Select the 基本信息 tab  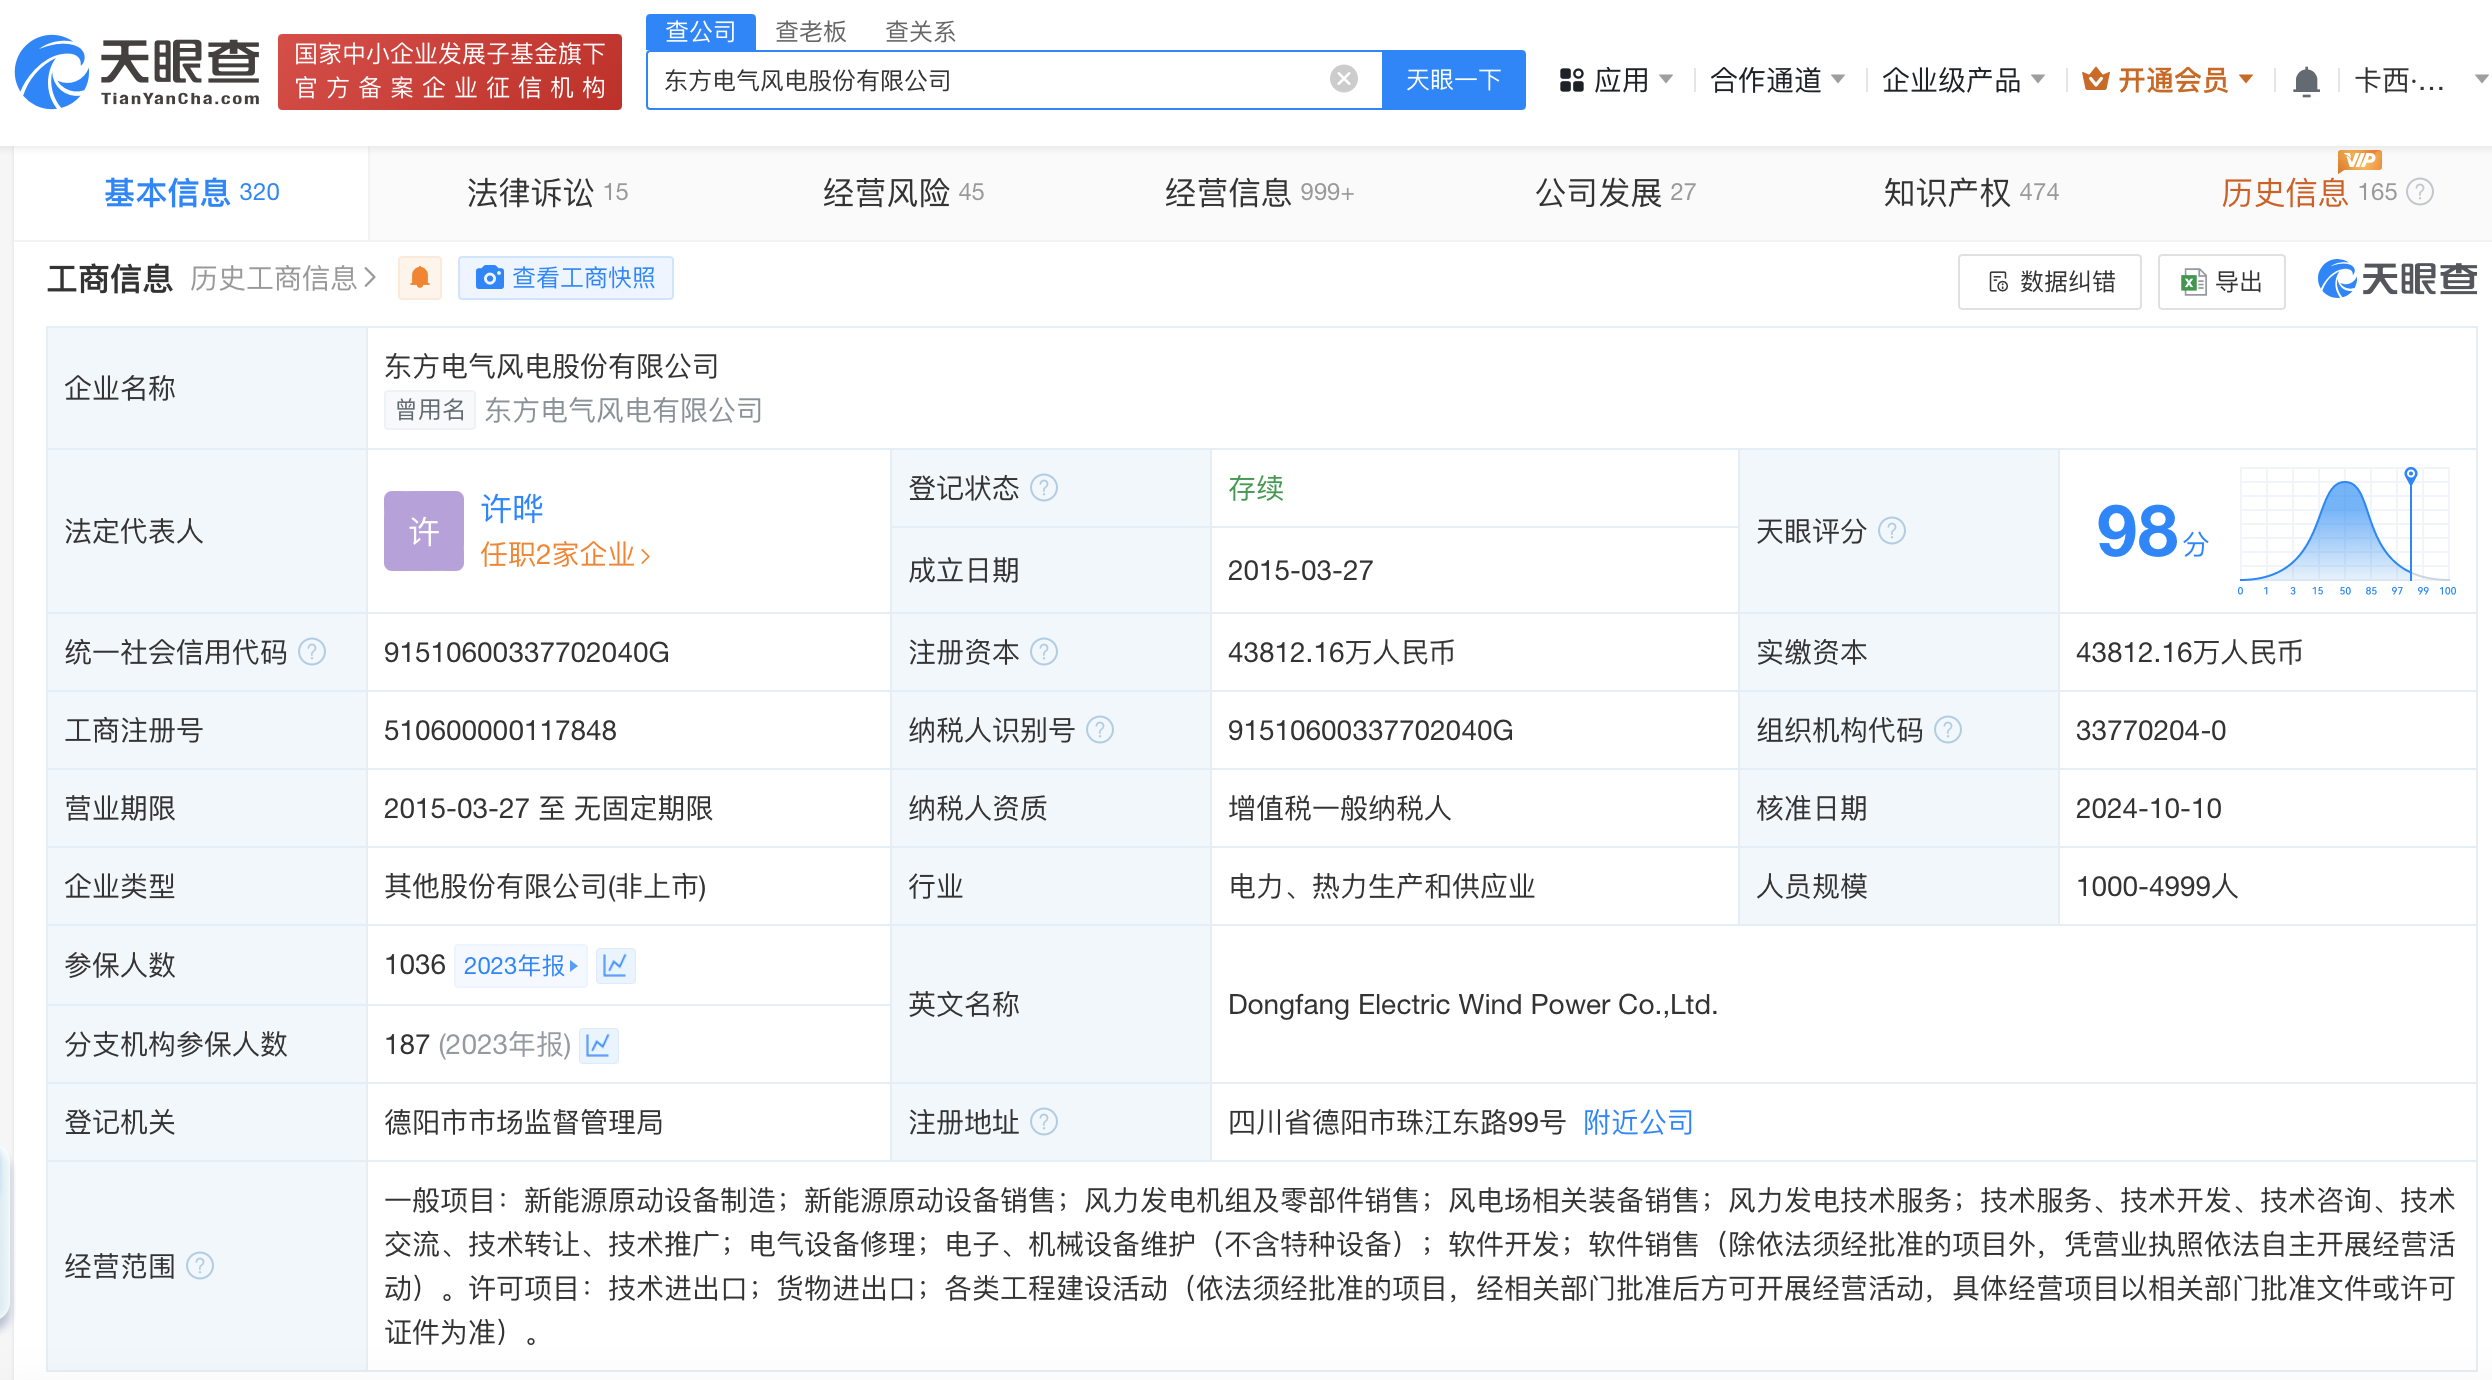tap(192, 192)
